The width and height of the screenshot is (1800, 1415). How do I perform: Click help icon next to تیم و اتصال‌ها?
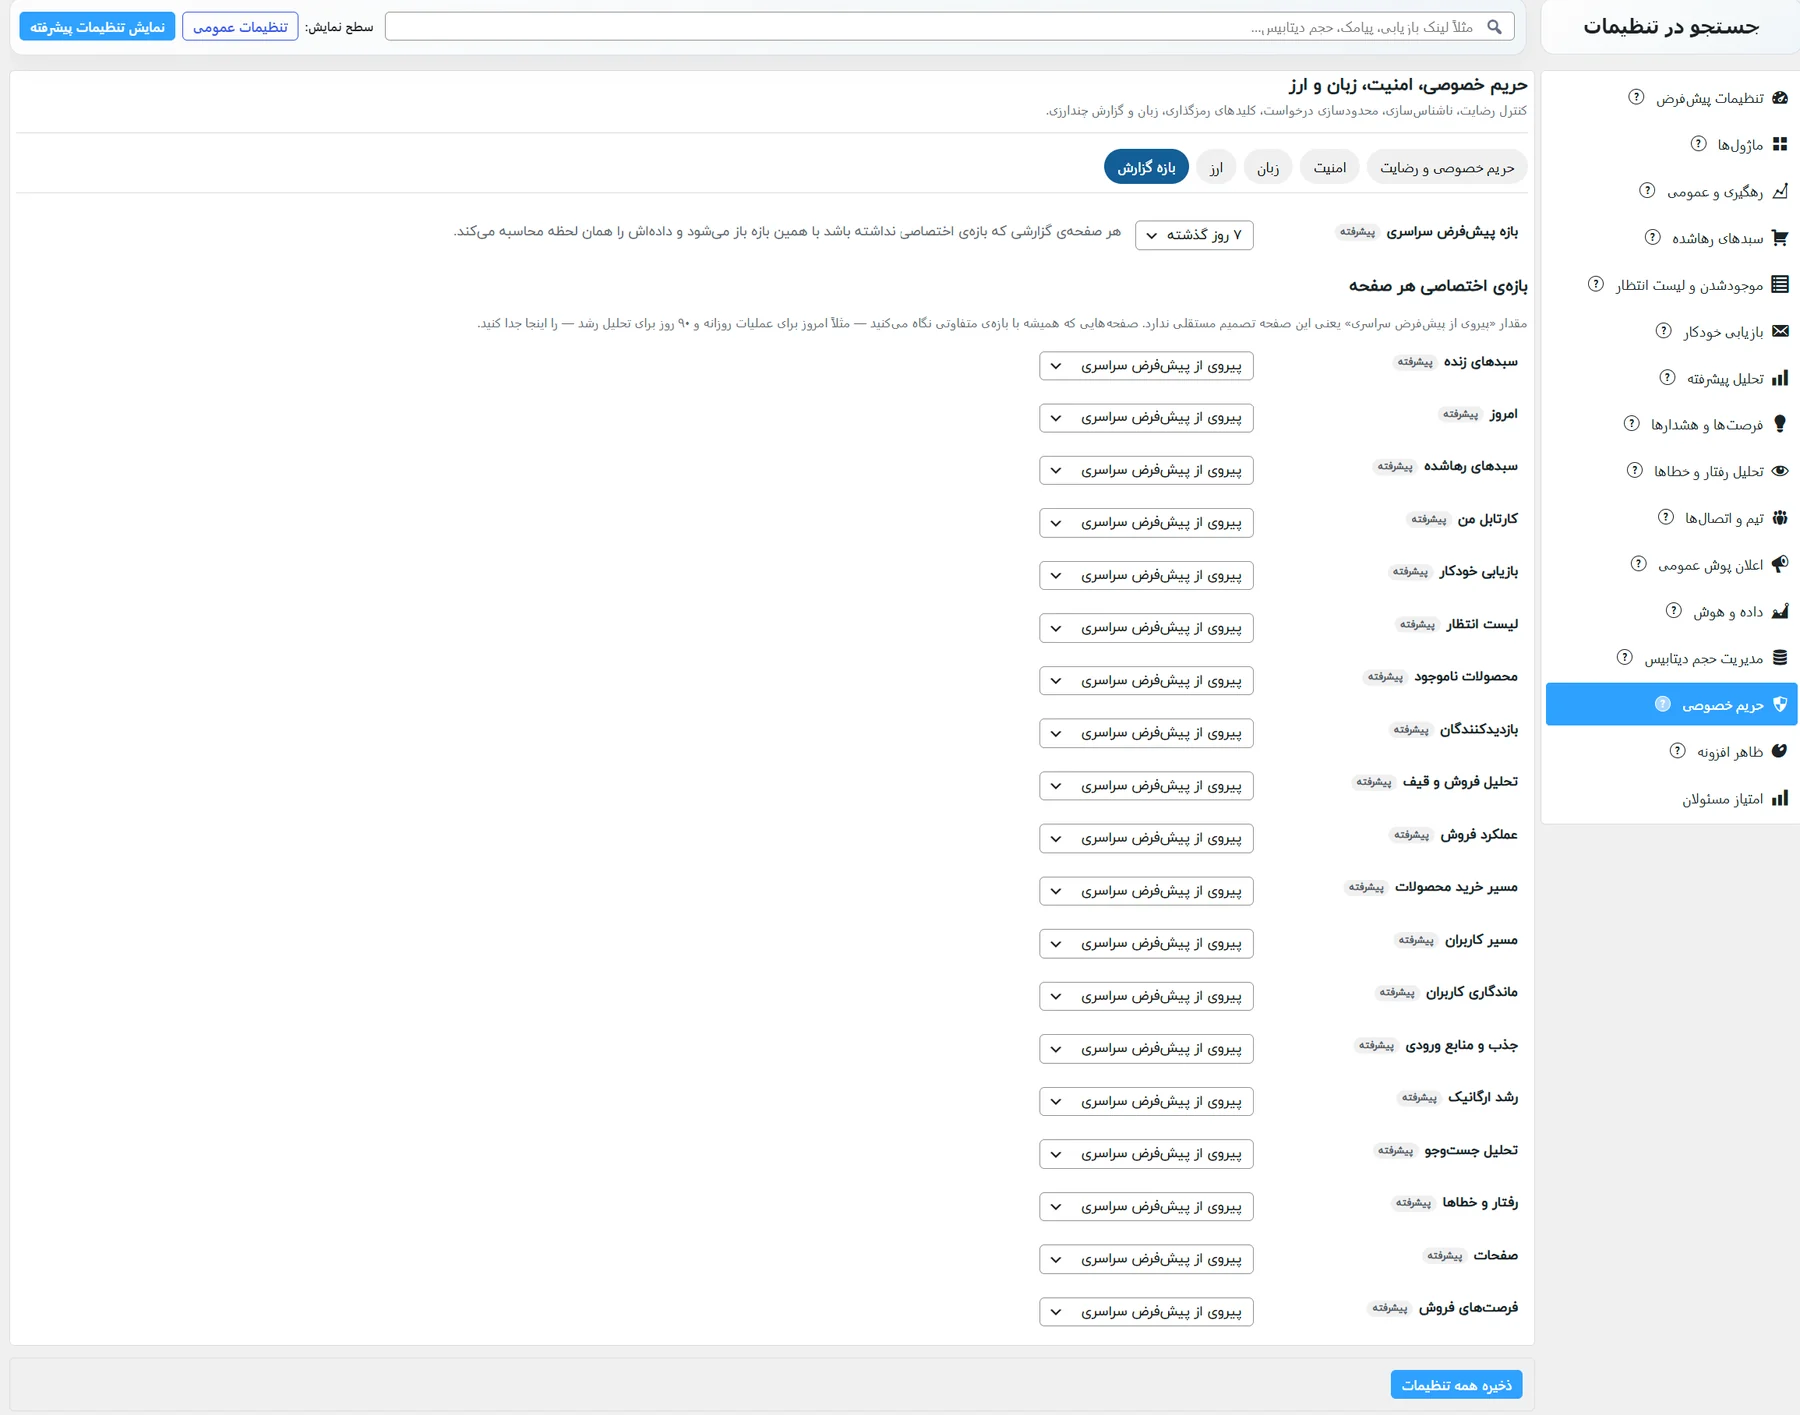1665,517
